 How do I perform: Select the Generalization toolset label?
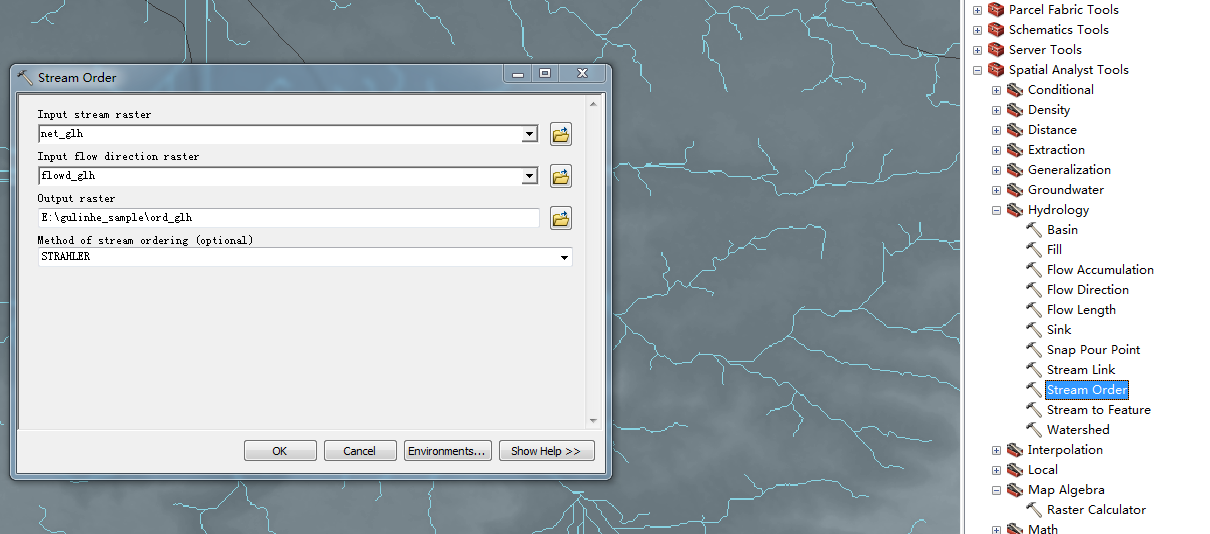click(x=1069, y=170)
